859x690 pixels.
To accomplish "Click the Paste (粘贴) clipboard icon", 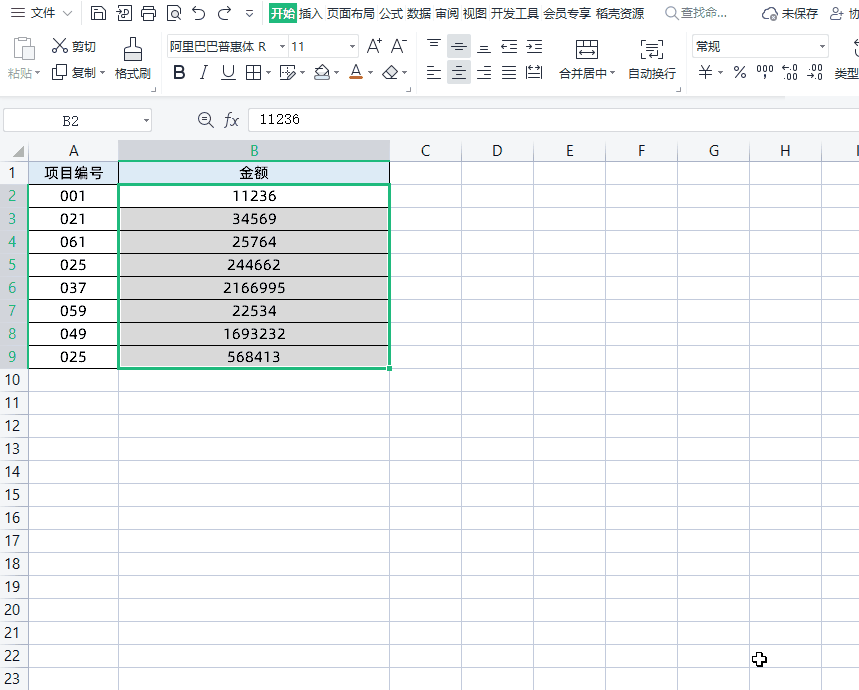I will (x=24, y=49).
